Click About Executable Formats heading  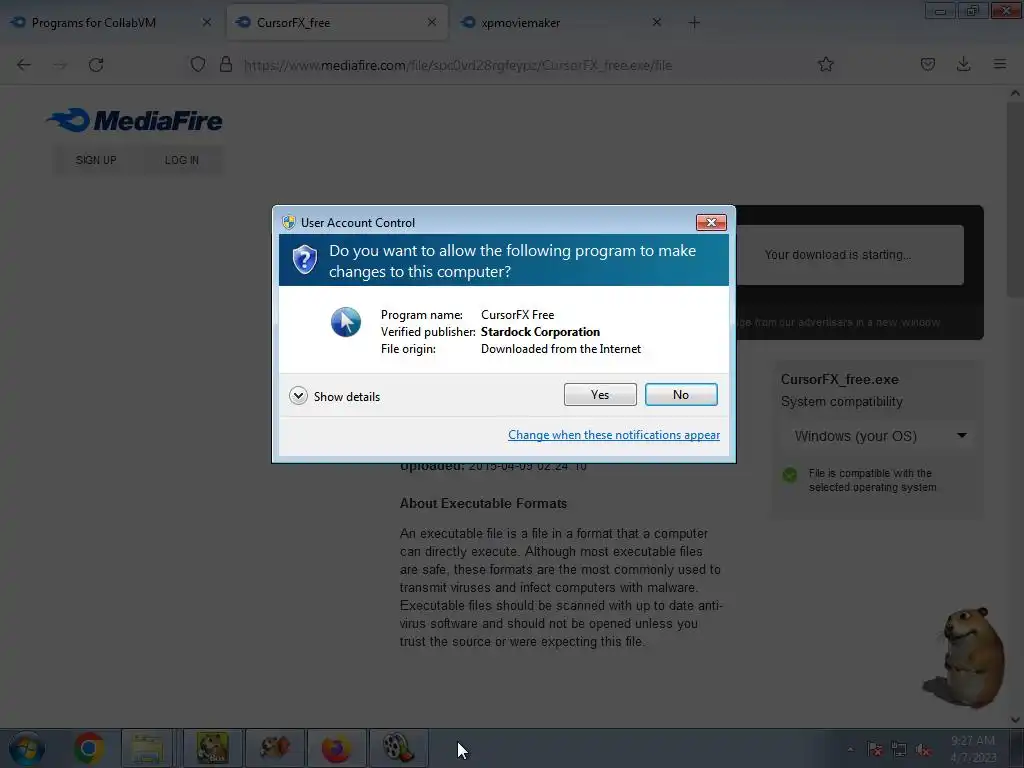coord(483,504)
